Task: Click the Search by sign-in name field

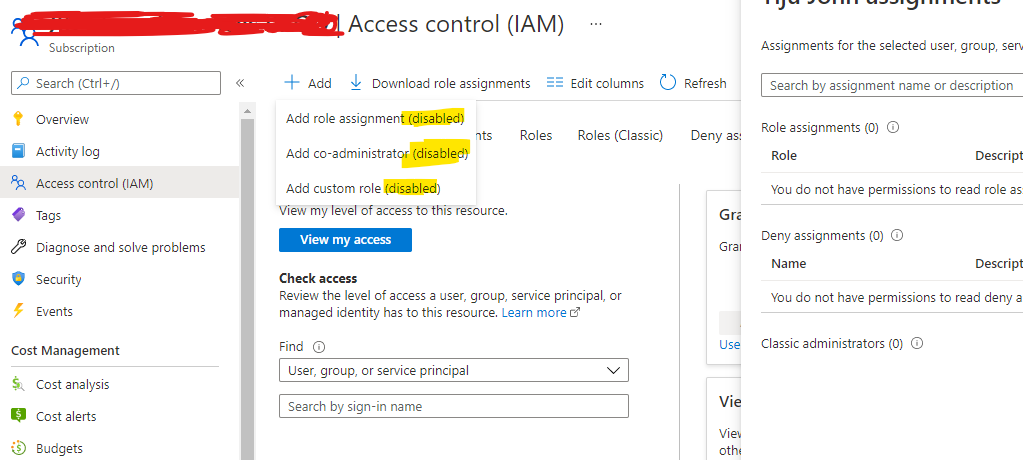Action: pos(454,406)
